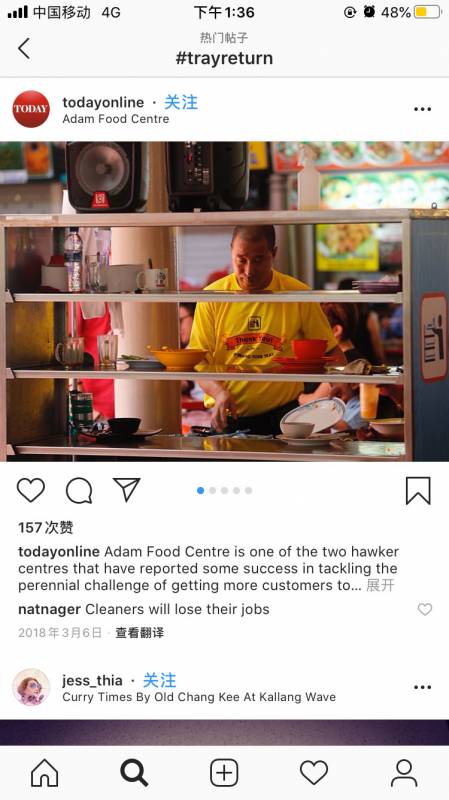The width and height of the screenshot is (449, 800).
Task: Save the post with the bookmark icon
Action: (x=418, y=491)
